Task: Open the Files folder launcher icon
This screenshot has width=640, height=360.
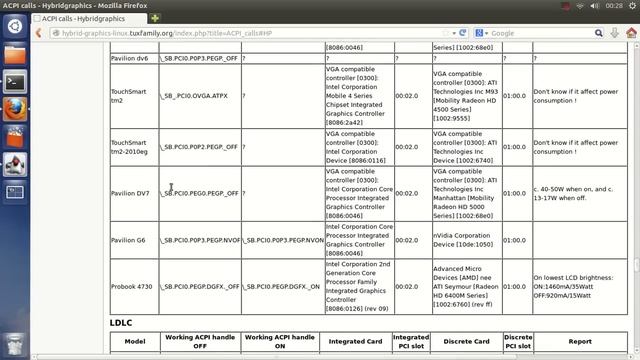Action: tap(15, 54)
